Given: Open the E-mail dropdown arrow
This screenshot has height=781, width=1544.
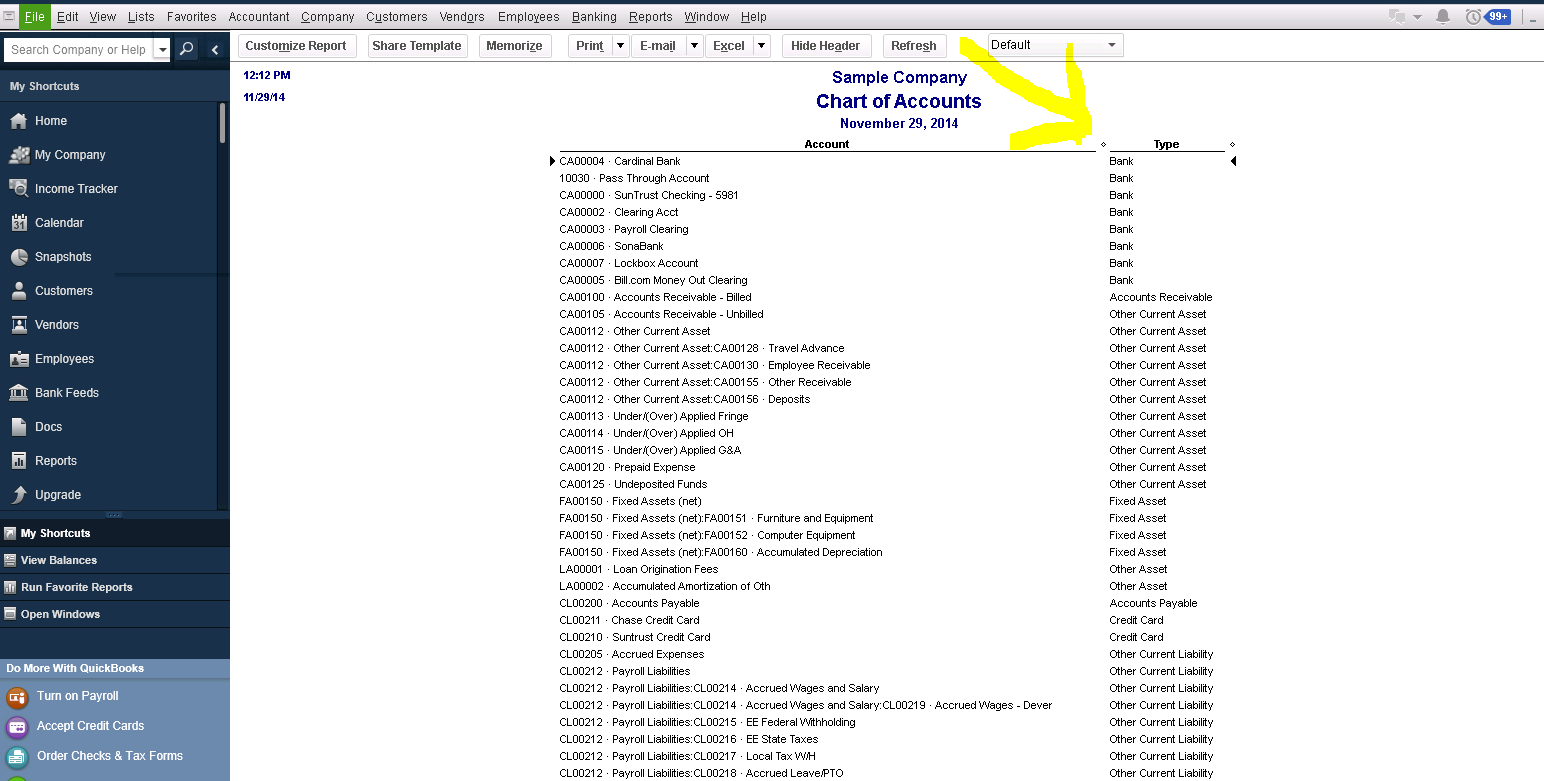Looking at the screenshot, I should click(x=694, y=46).
